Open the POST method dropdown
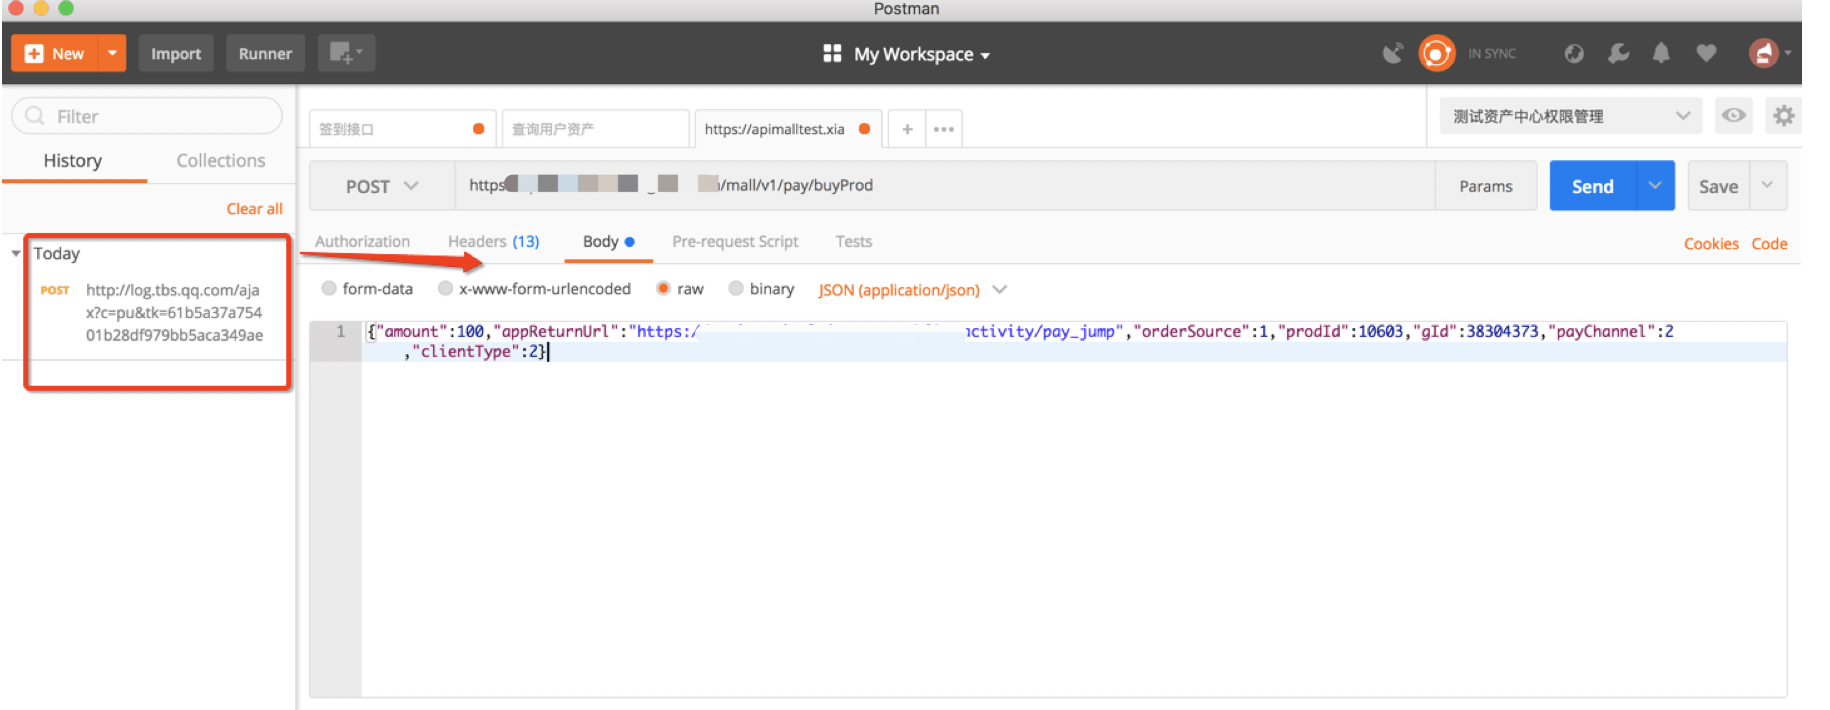 click(382, 186)
